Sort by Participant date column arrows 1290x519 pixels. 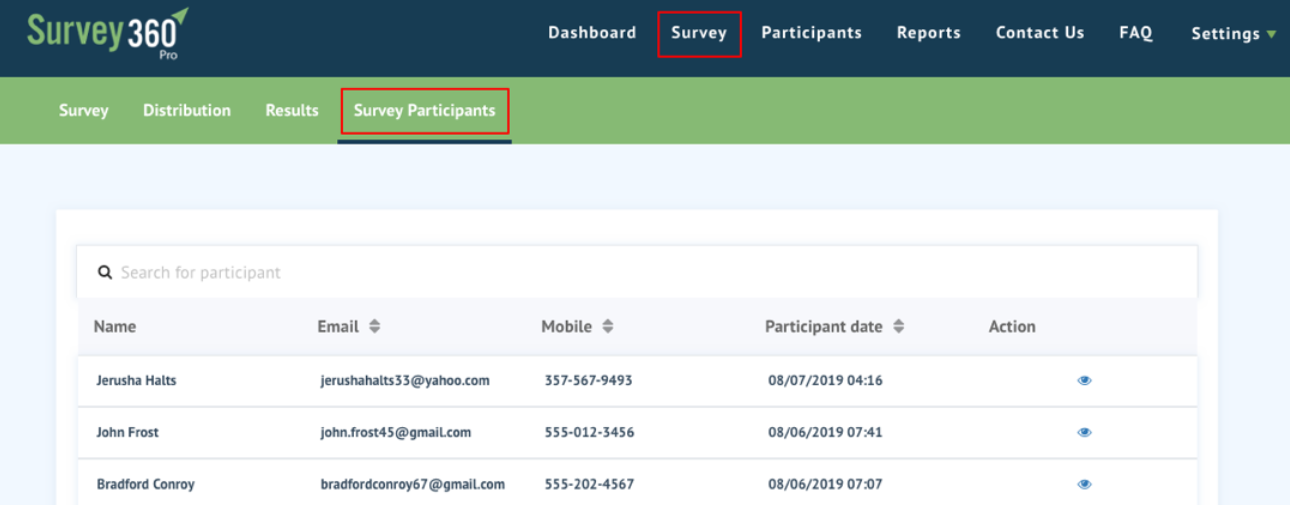[x=898, y=327]
